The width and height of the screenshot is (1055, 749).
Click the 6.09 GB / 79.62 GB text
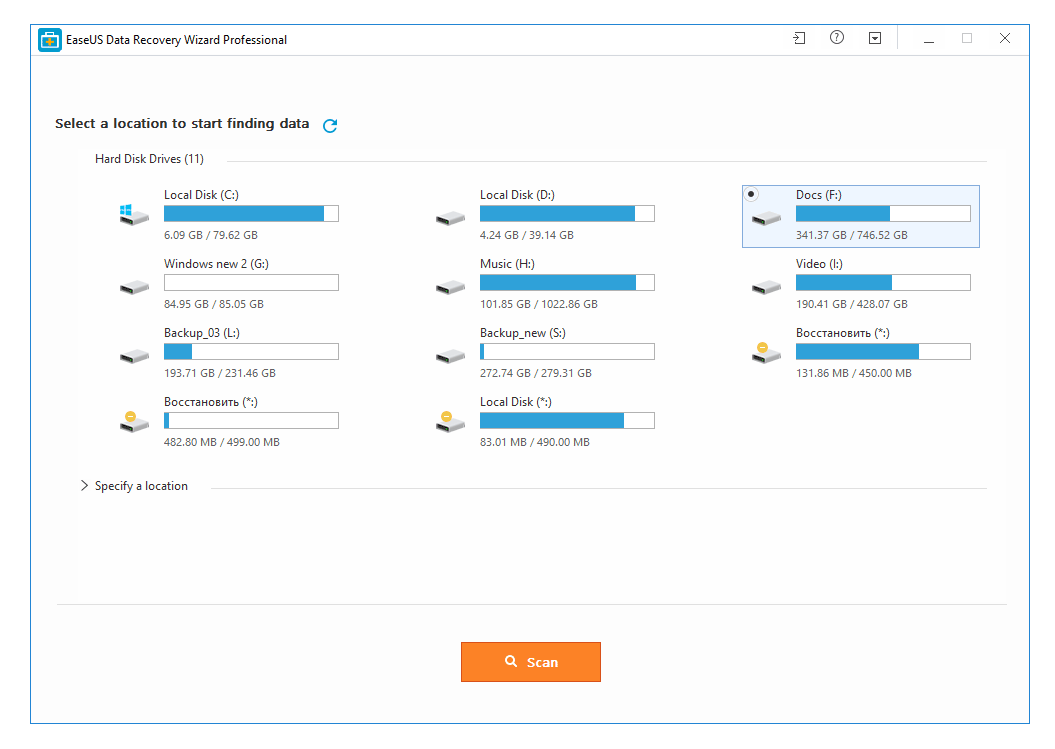pos(211,235)
